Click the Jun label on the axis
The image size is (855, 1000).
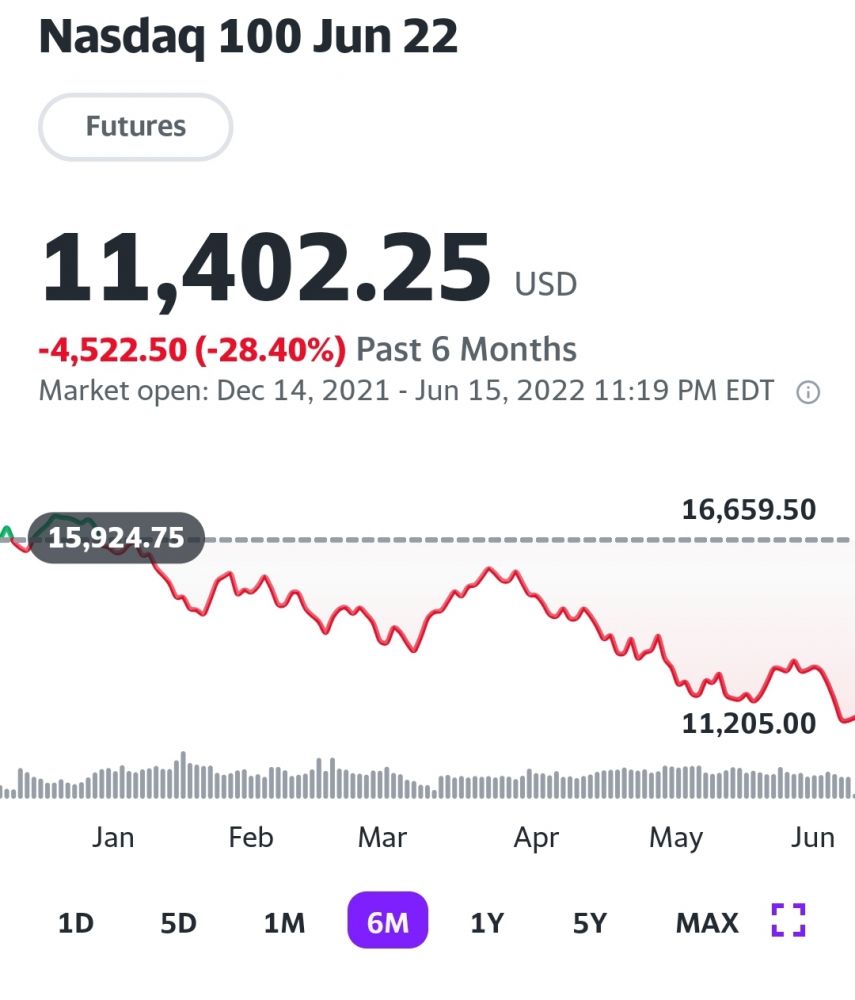pos(812,837)
